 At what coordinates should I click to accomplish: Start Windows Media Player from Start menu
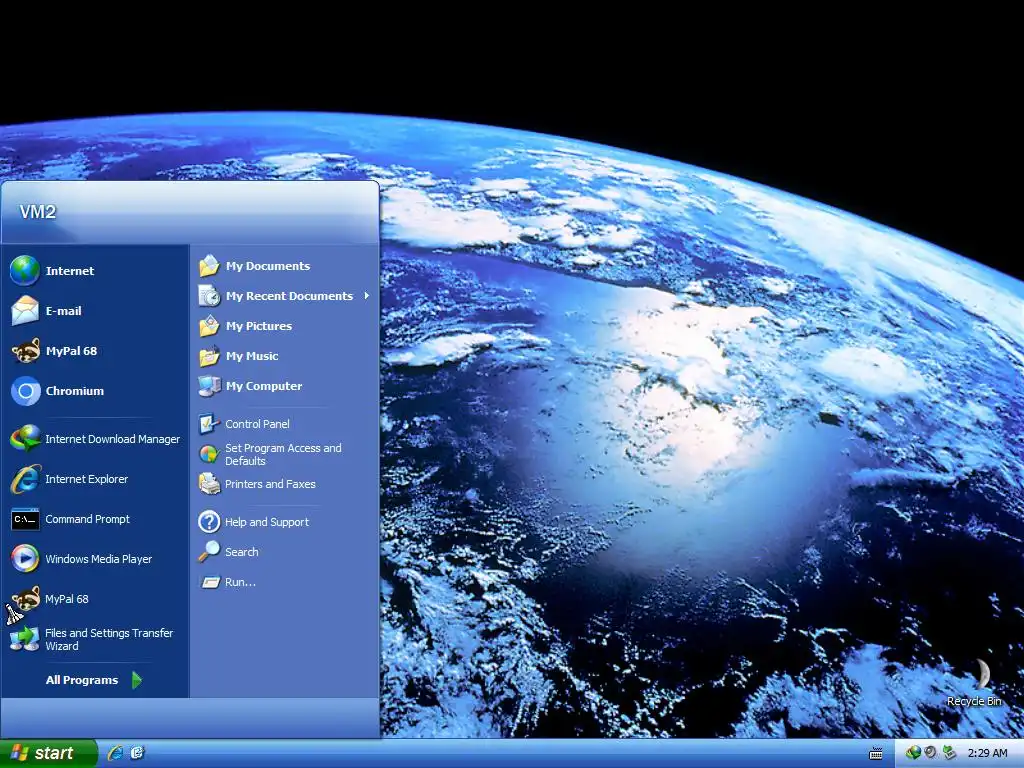tap(95, 559)
